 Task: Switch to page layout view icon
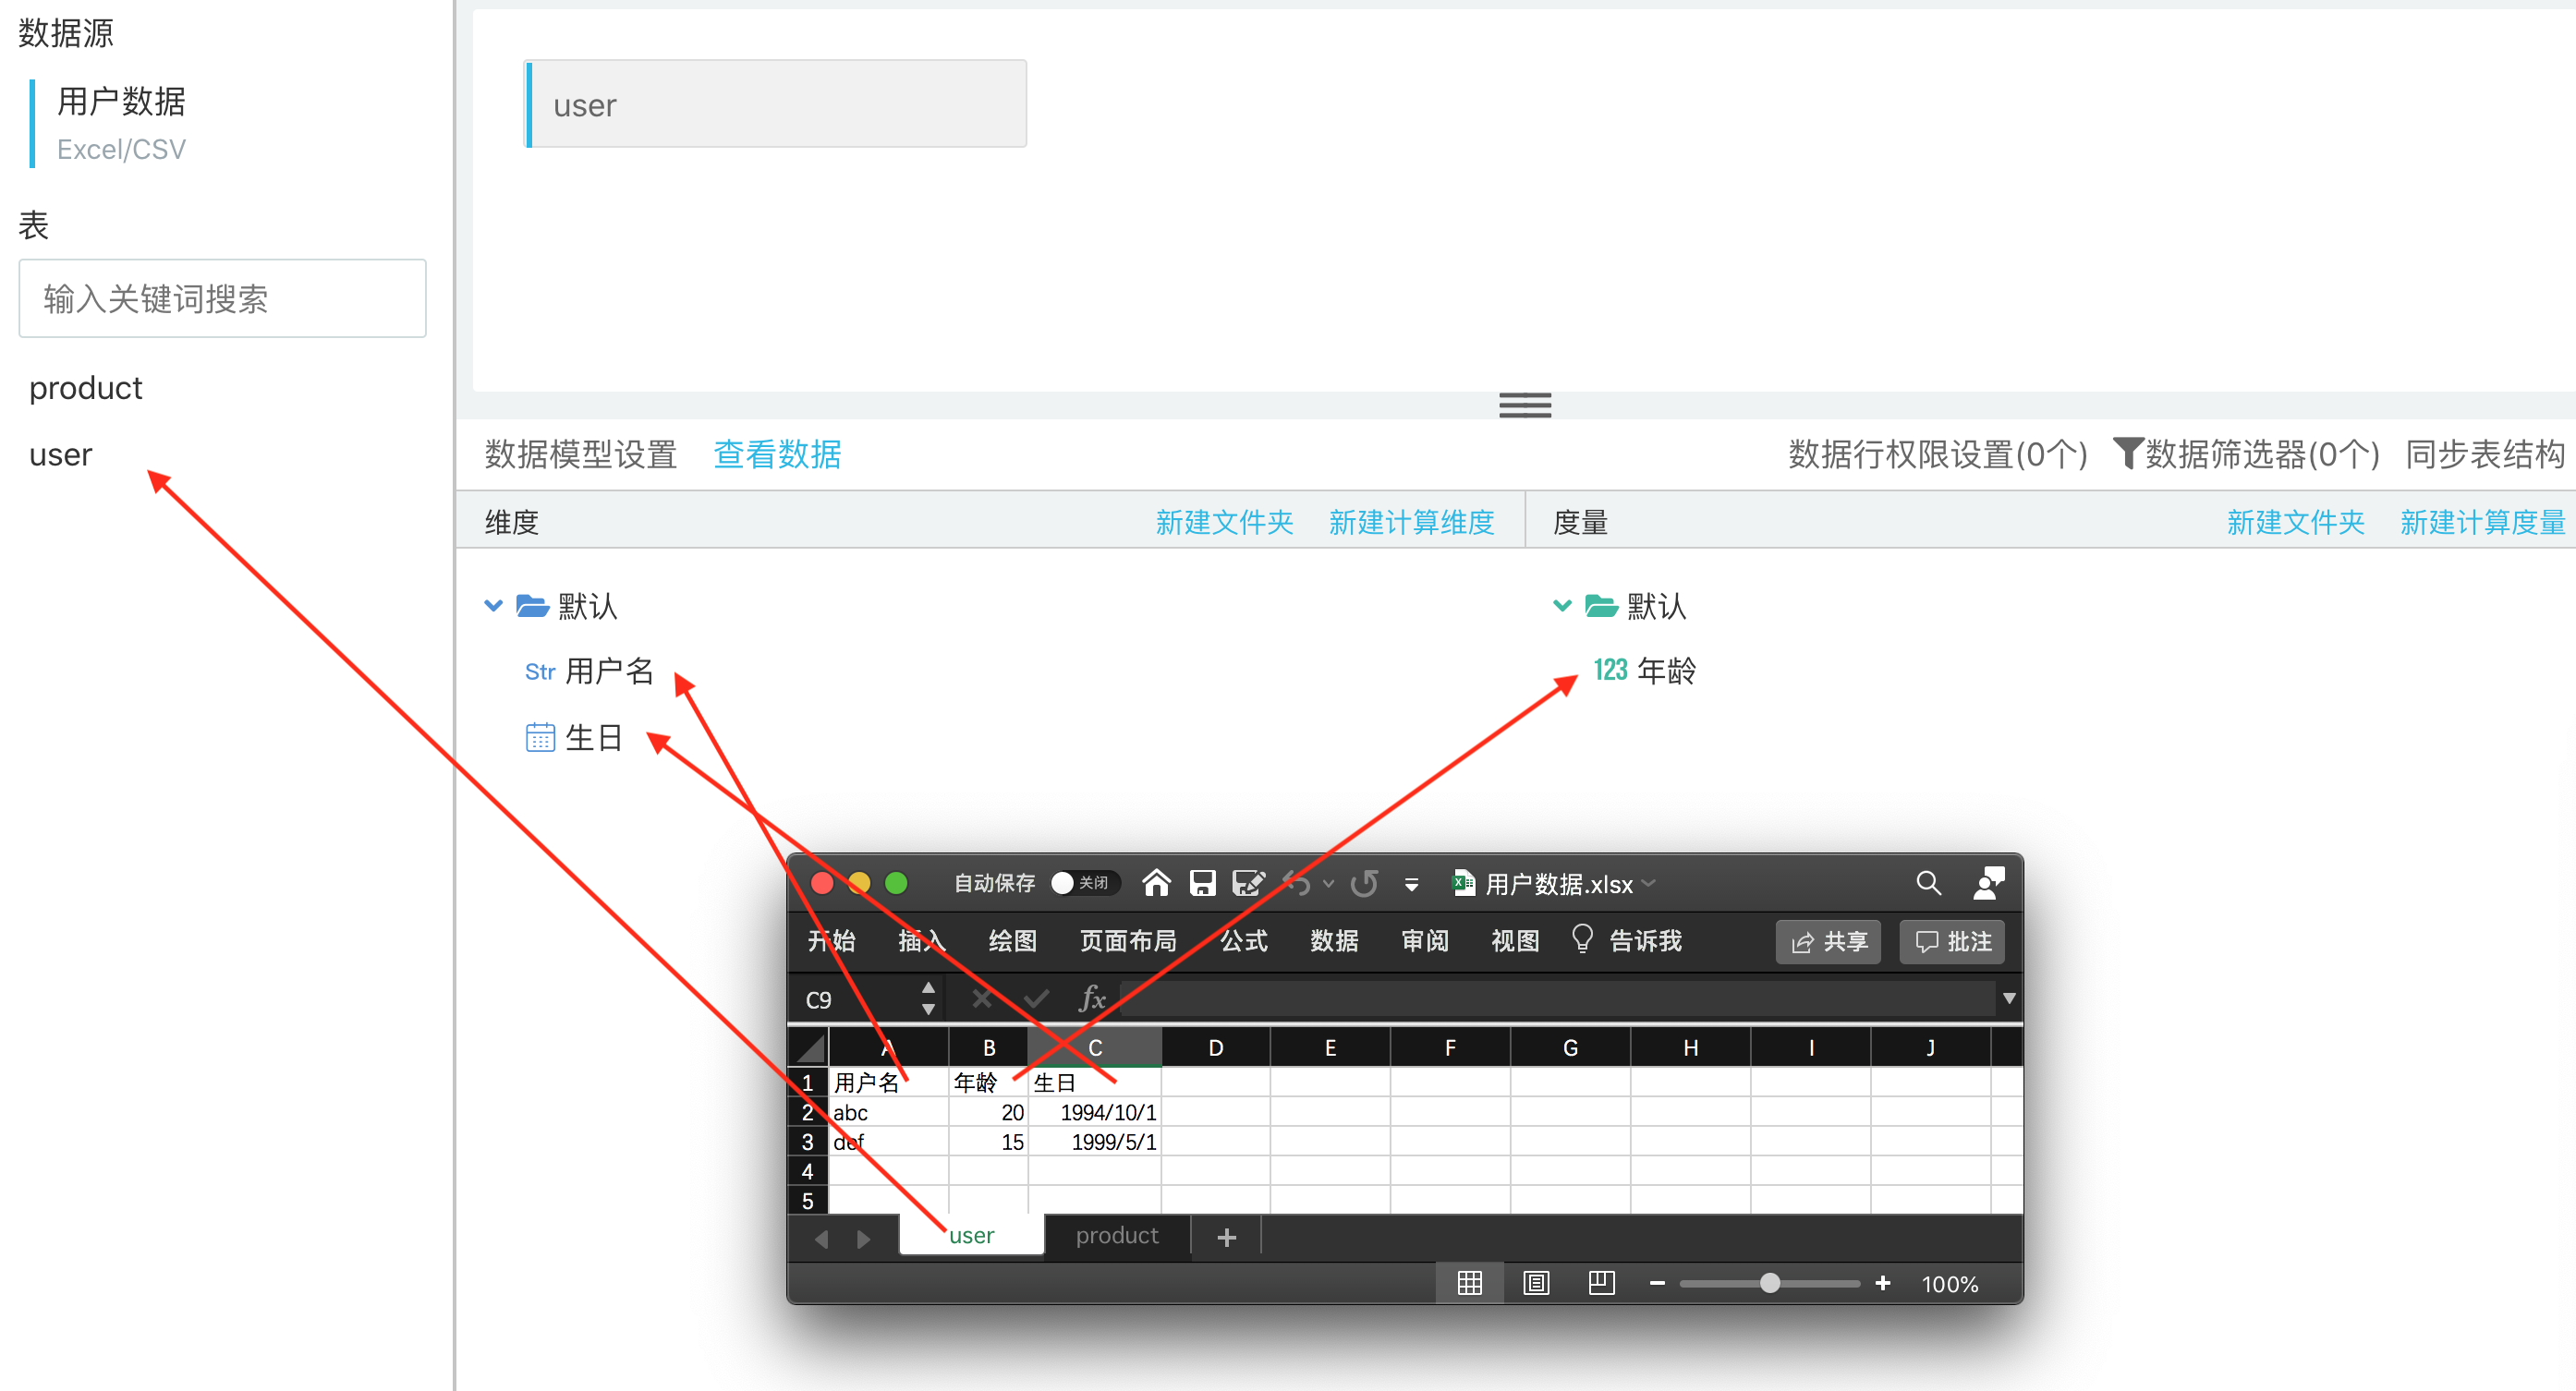pos(1535,1283)
